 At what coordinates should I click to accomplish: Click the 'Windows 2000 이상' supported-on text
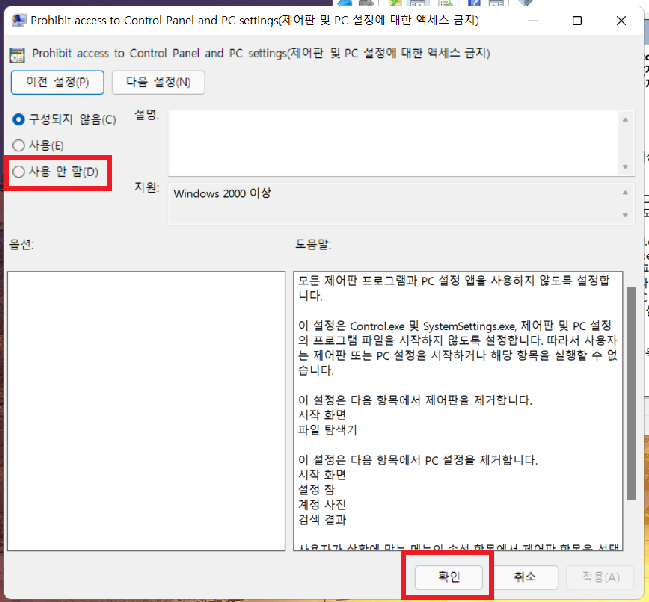[x=222, y=193]
